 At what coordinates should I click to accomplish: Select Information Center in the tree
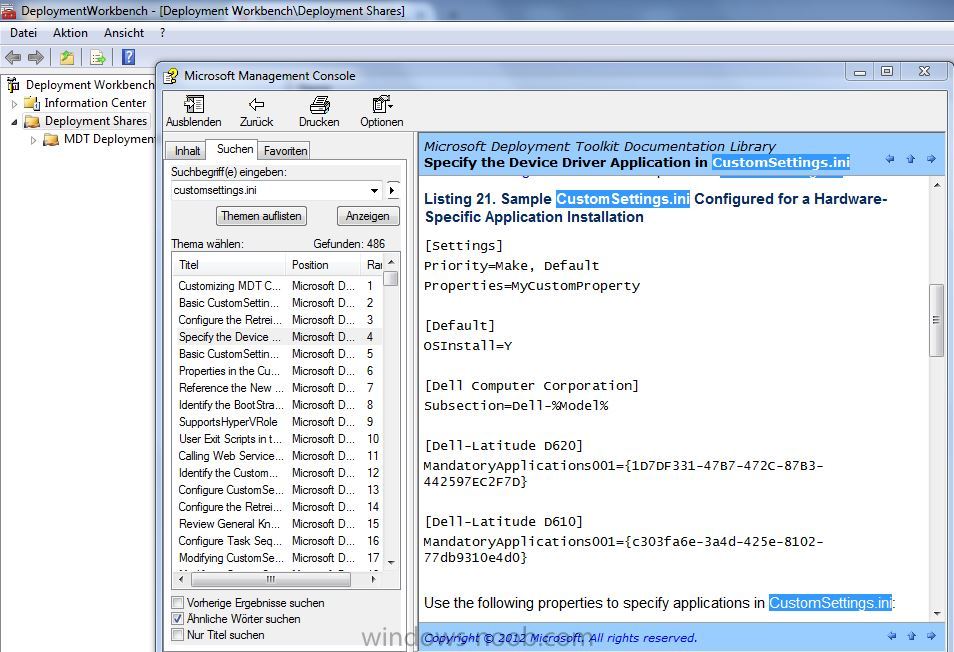[95, 103]
